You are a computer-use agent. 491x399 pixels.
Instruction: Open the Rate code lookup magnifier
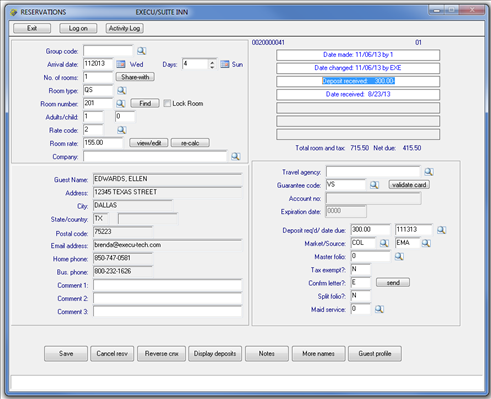click(x=121, y=130)
